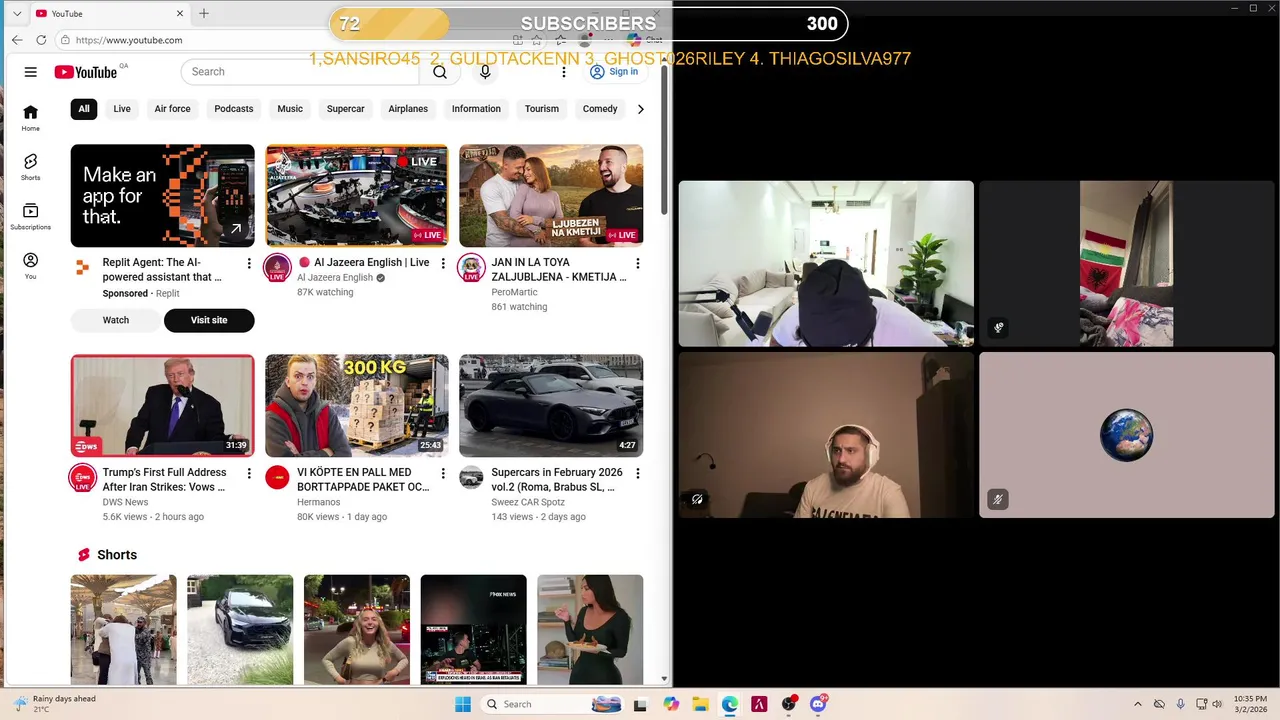This screenshot has height=720, width=1280.
Task: Show more category chips with right arrow
Action: (640, 109)
